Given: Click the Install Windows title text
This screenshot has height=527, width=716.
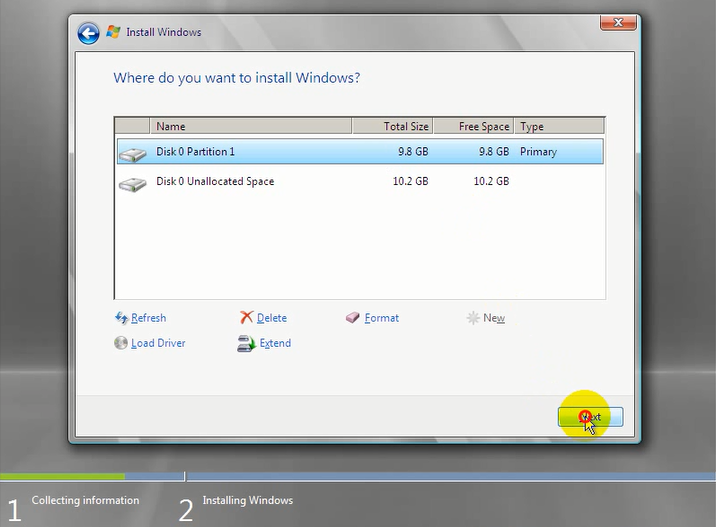Looking at the screenshot, I should pyautogui.click(x=163, y=32).
